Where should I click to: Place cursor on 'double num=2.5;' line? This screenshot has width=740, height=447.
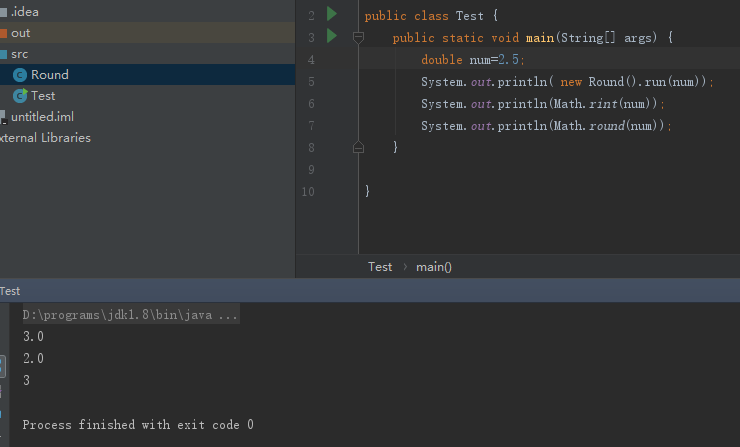[472, 59]
